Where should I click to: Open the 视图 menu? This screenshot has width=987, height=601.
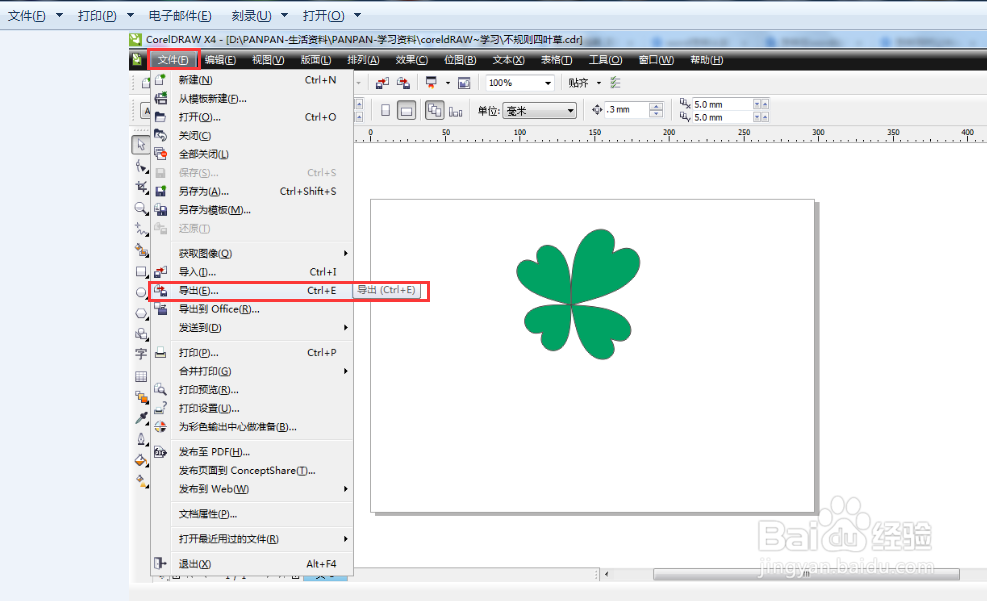[268, 60]
